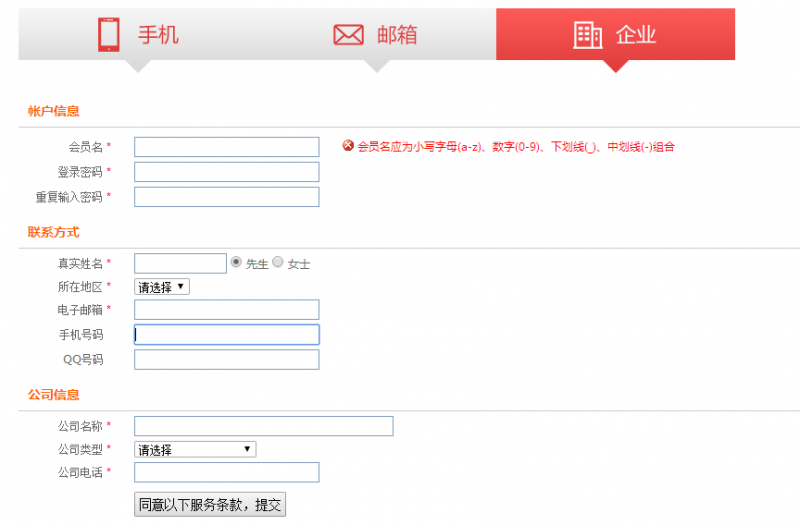Focus the 会员名 input field

tap(227, 147)
